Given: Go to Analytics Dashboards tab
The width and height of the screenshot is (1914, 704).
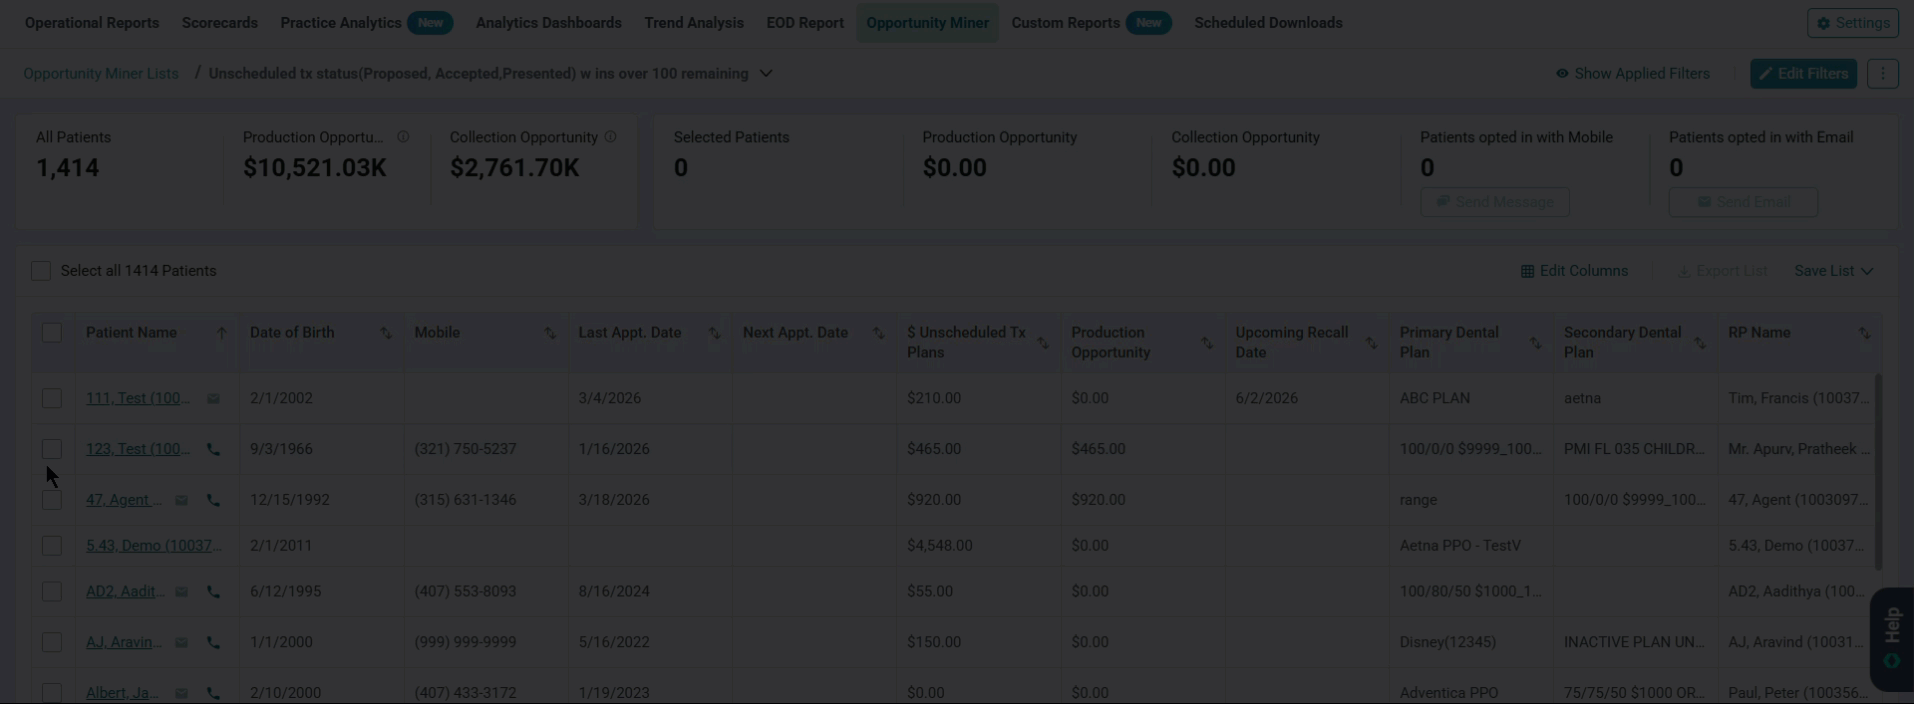Looking at the screenshot, I should point(548,23).
